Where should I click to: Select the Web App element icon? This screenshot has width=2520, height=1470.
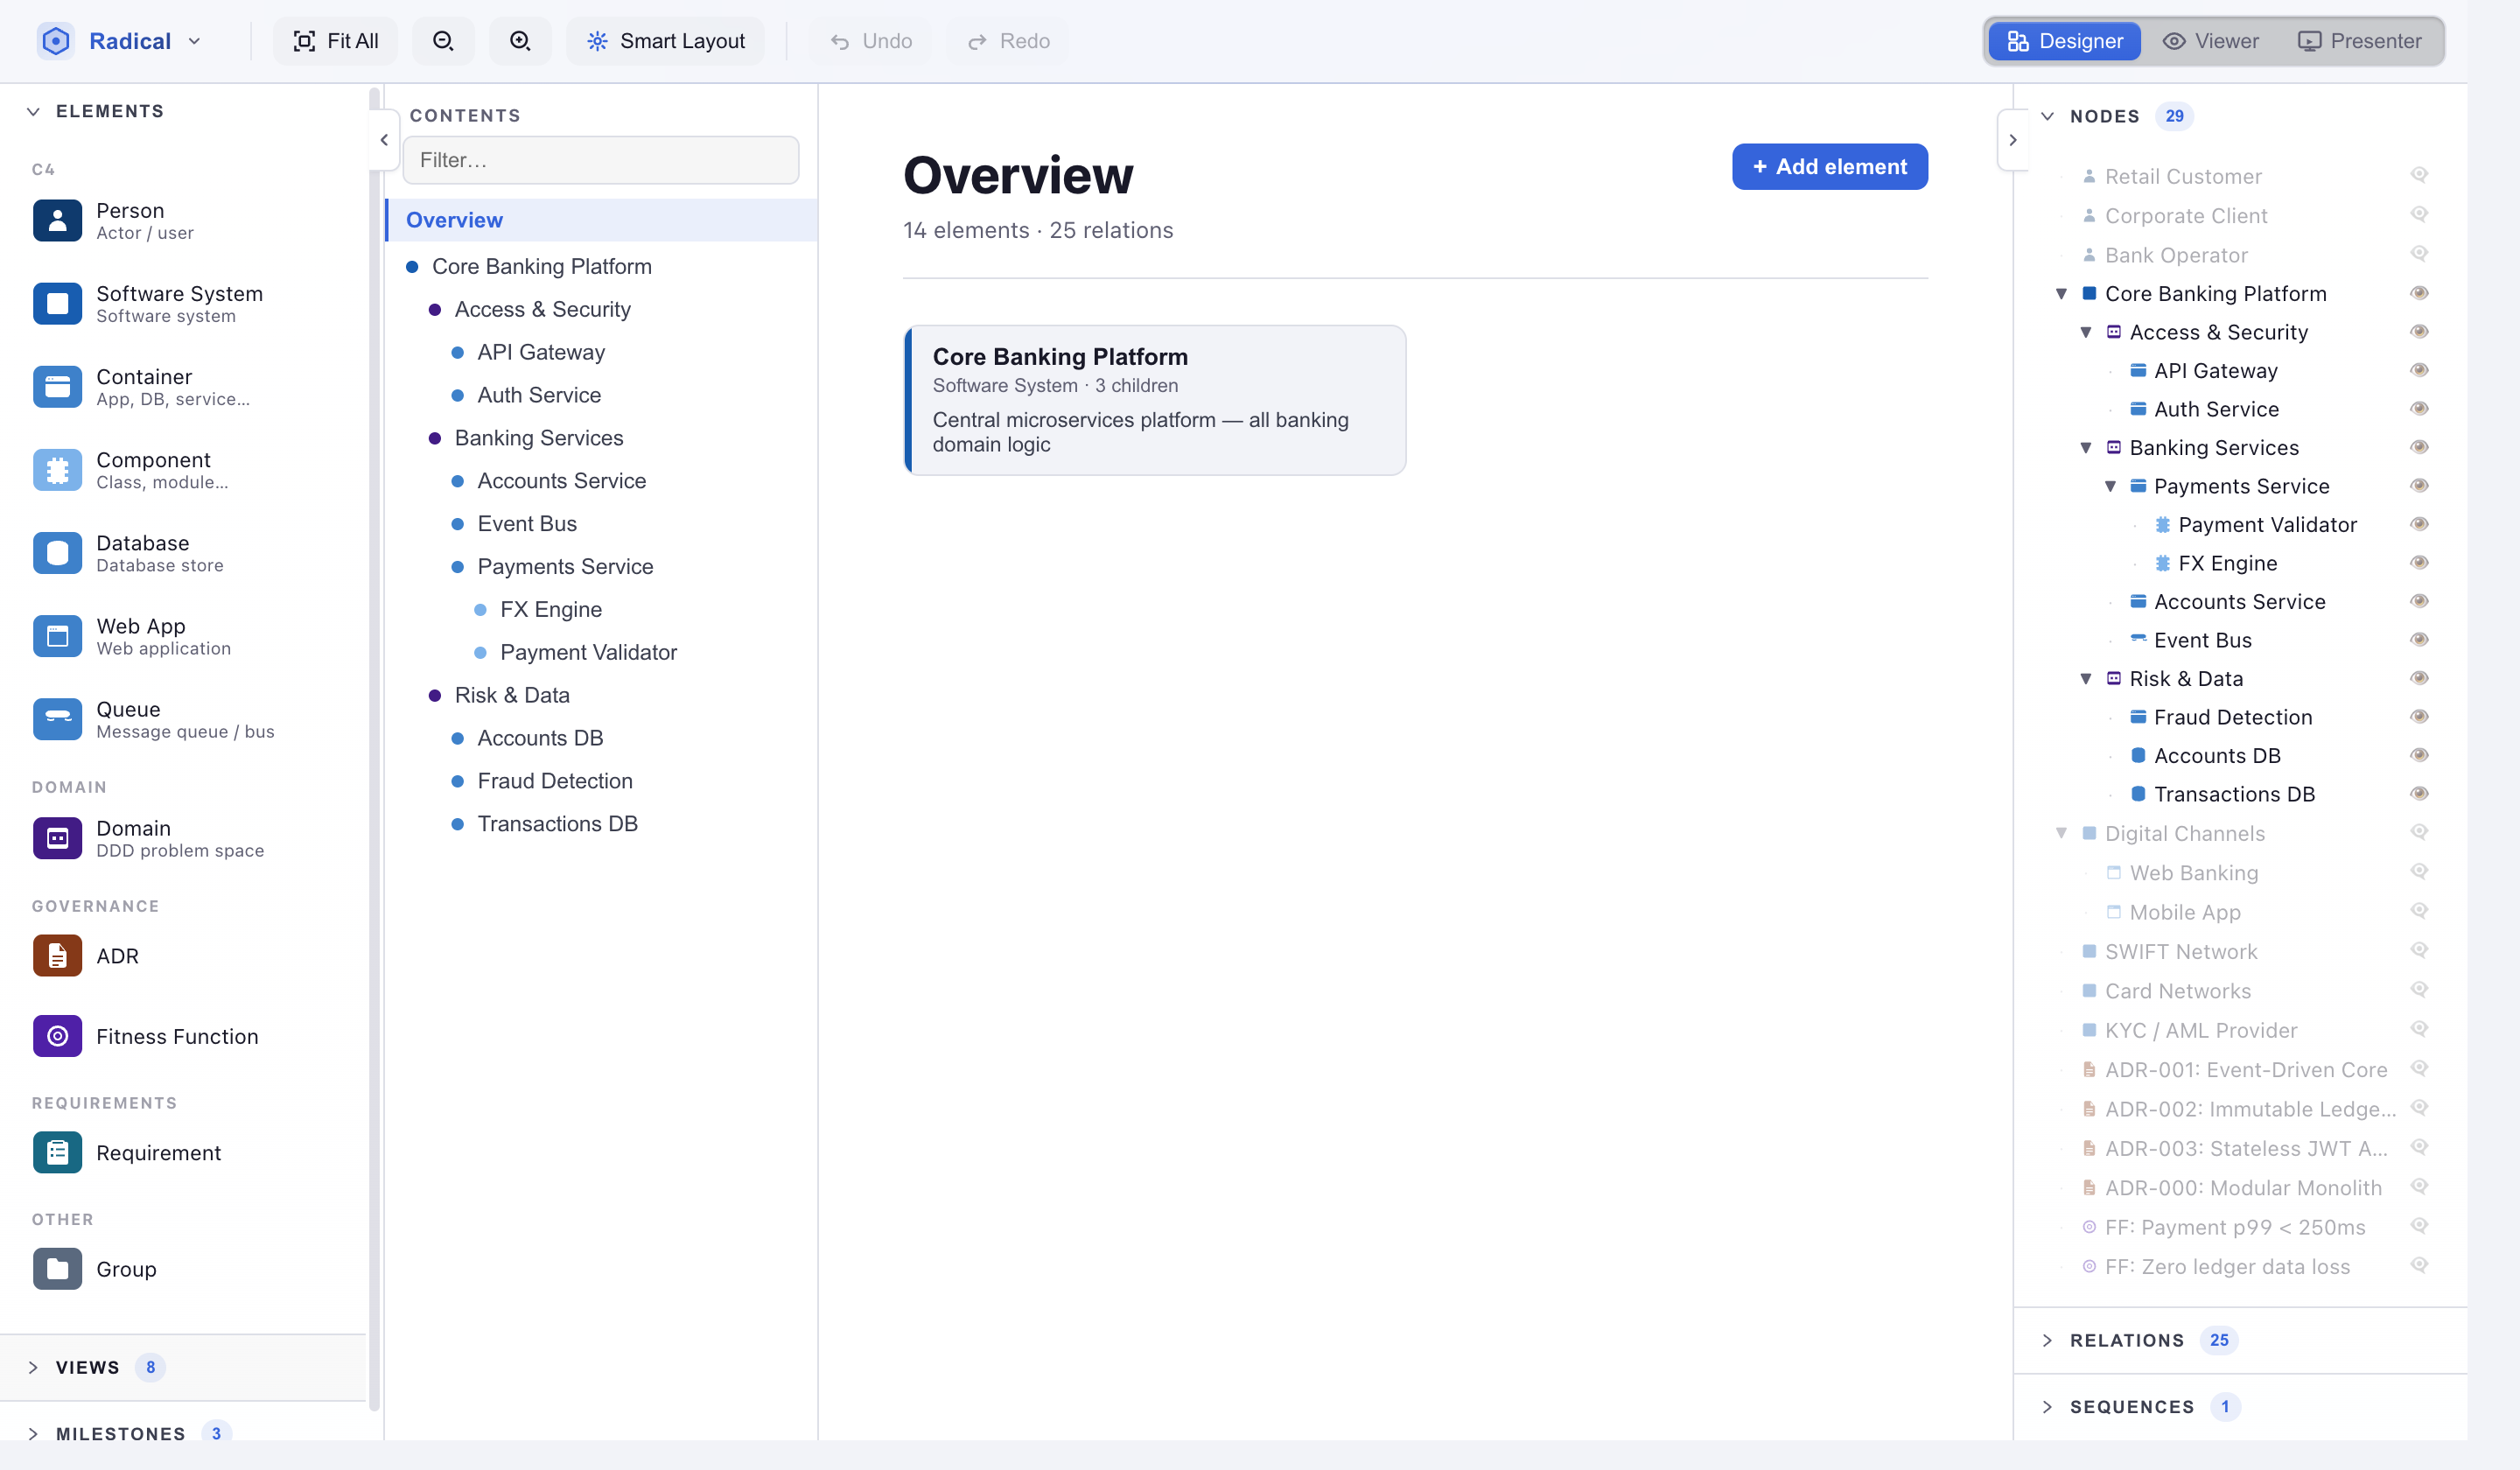click(57, 636)
